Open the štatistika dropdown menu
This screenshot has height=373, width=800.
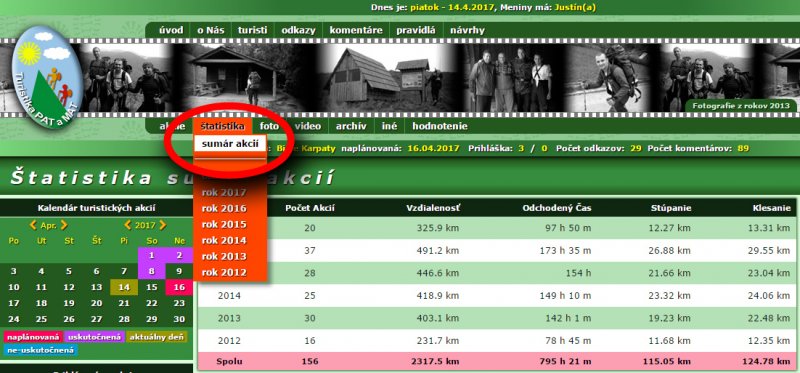pyautogui.click(x=222, y=126)
